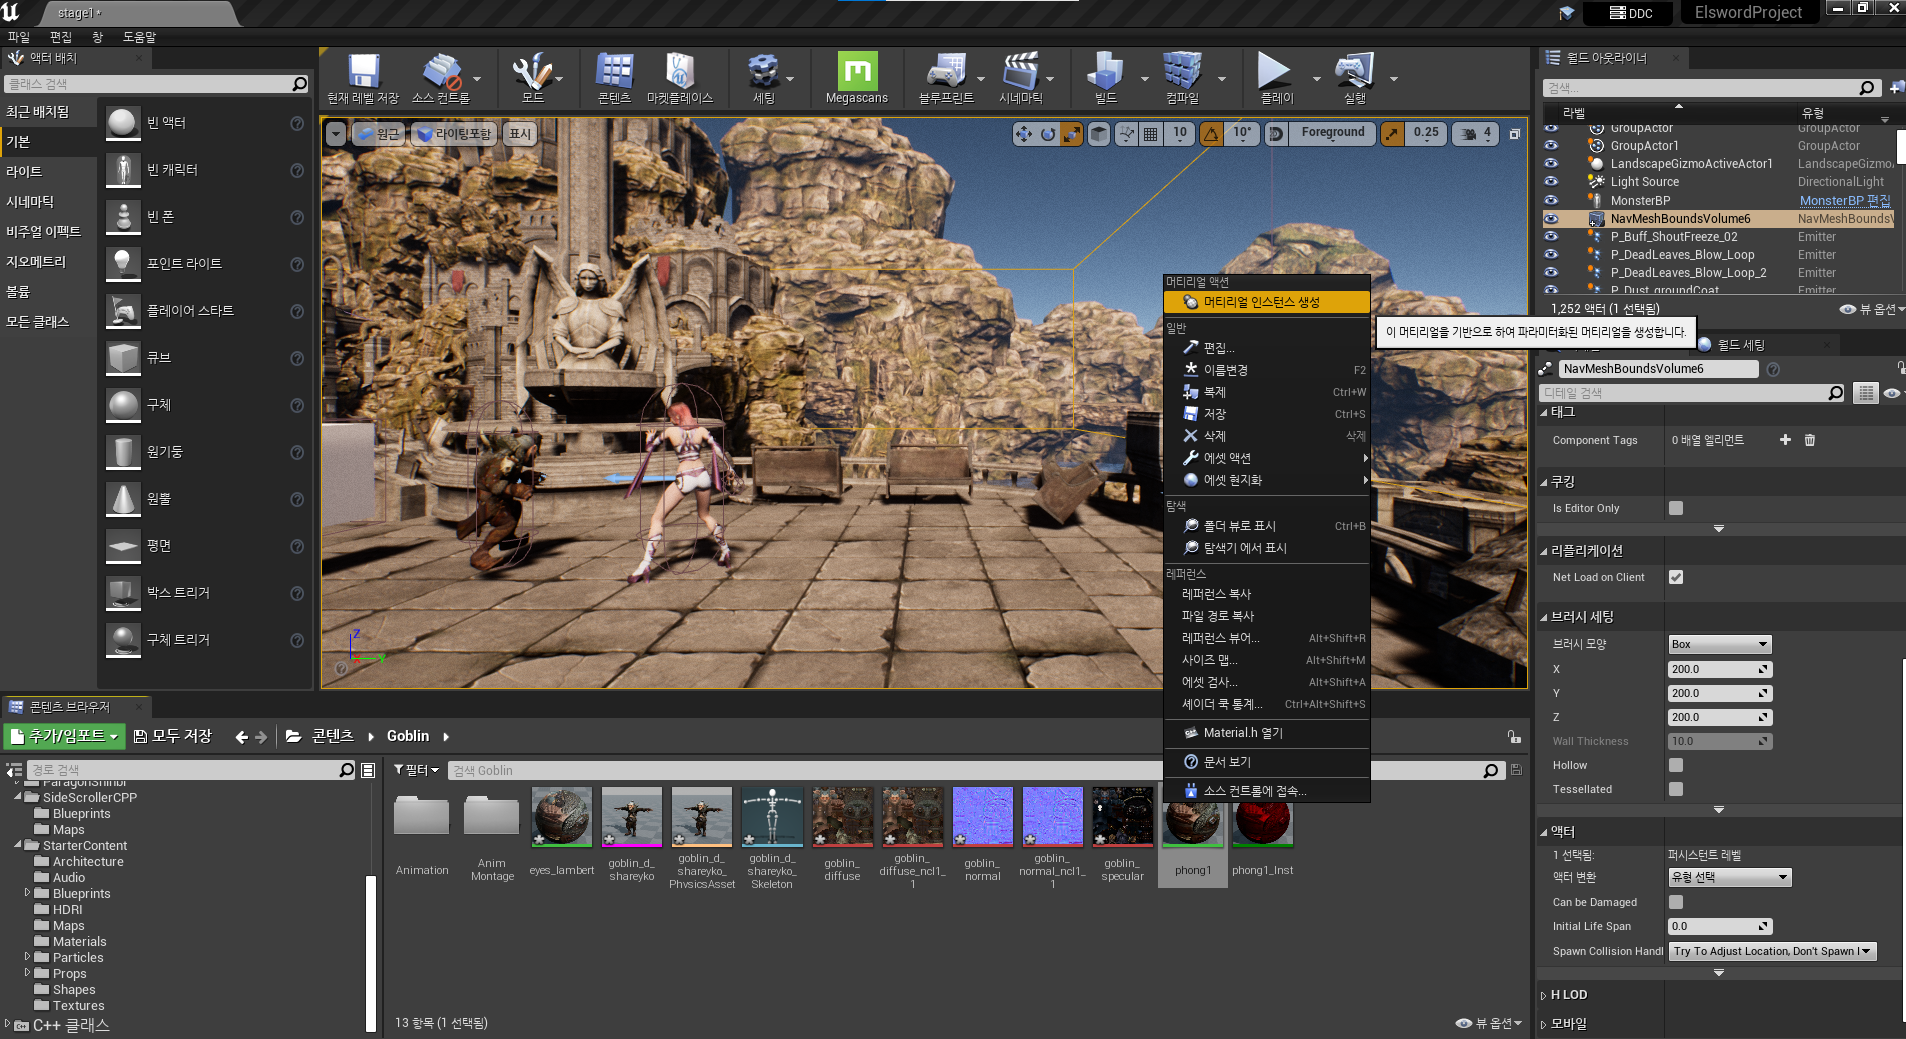Clear Component Tags array with trash icon
Image resolution: width=1906 pixels, height=1039 pixels.
(x=1809, y=440)
